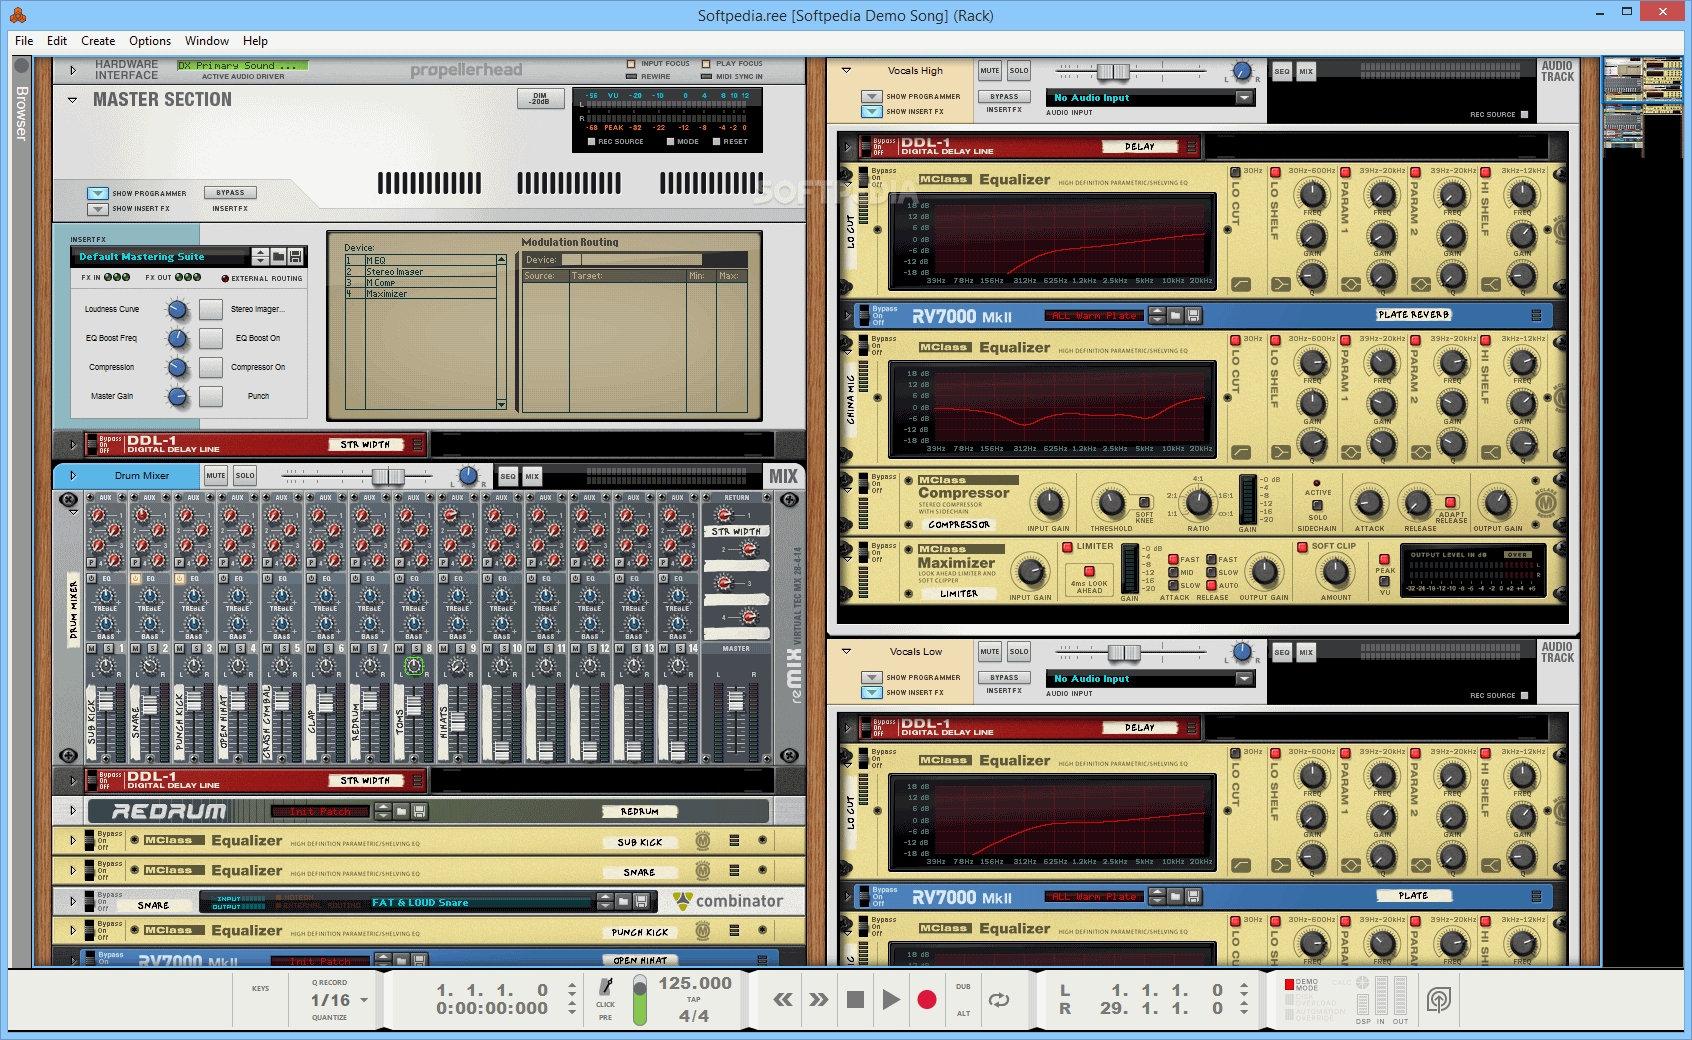The width and height of the screenshot is (1692, 1040).
Task: Expand the Redrum device
Action: (73, 811)
